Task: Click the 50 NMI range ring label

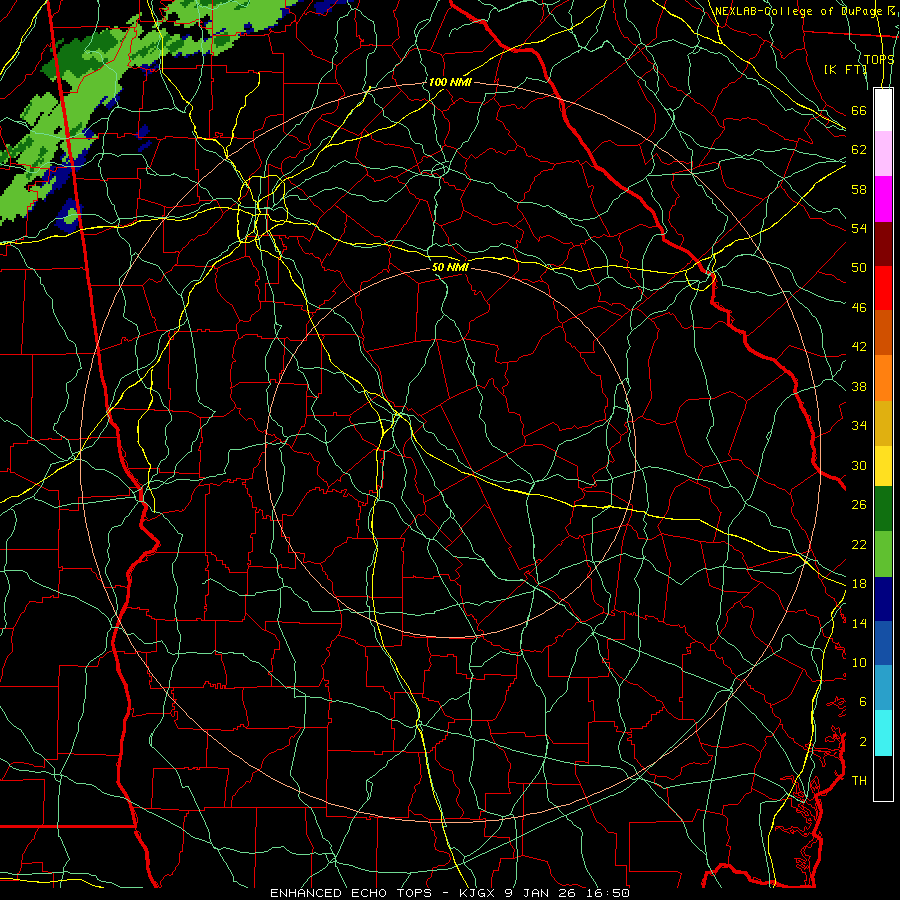Action: tap(450, 267)
